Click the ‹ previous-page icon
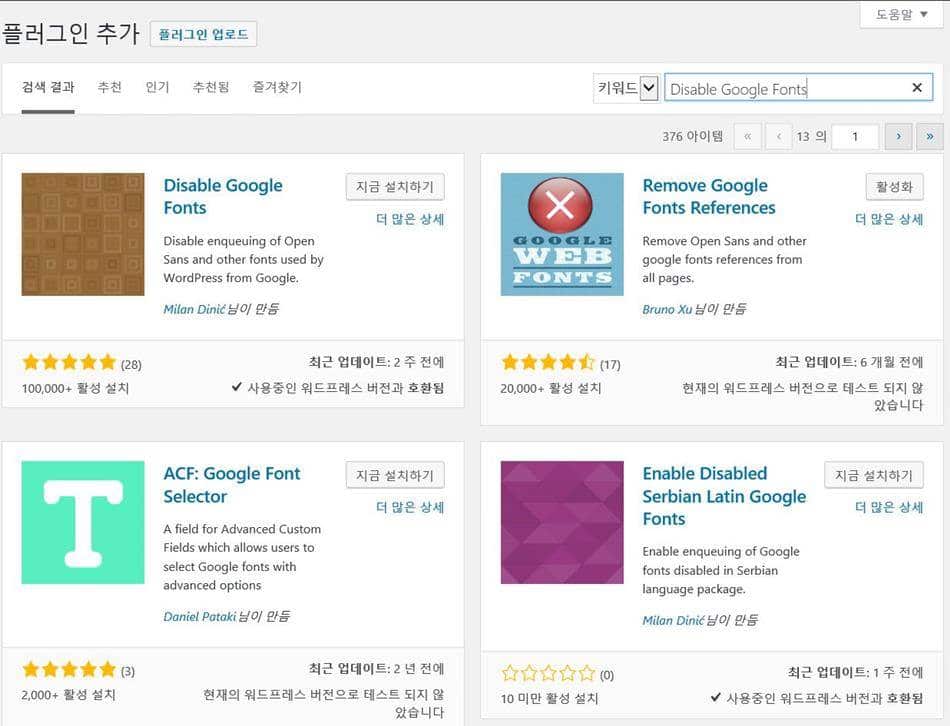The width and height of the screenshot is (950, 726). (777, 136)
